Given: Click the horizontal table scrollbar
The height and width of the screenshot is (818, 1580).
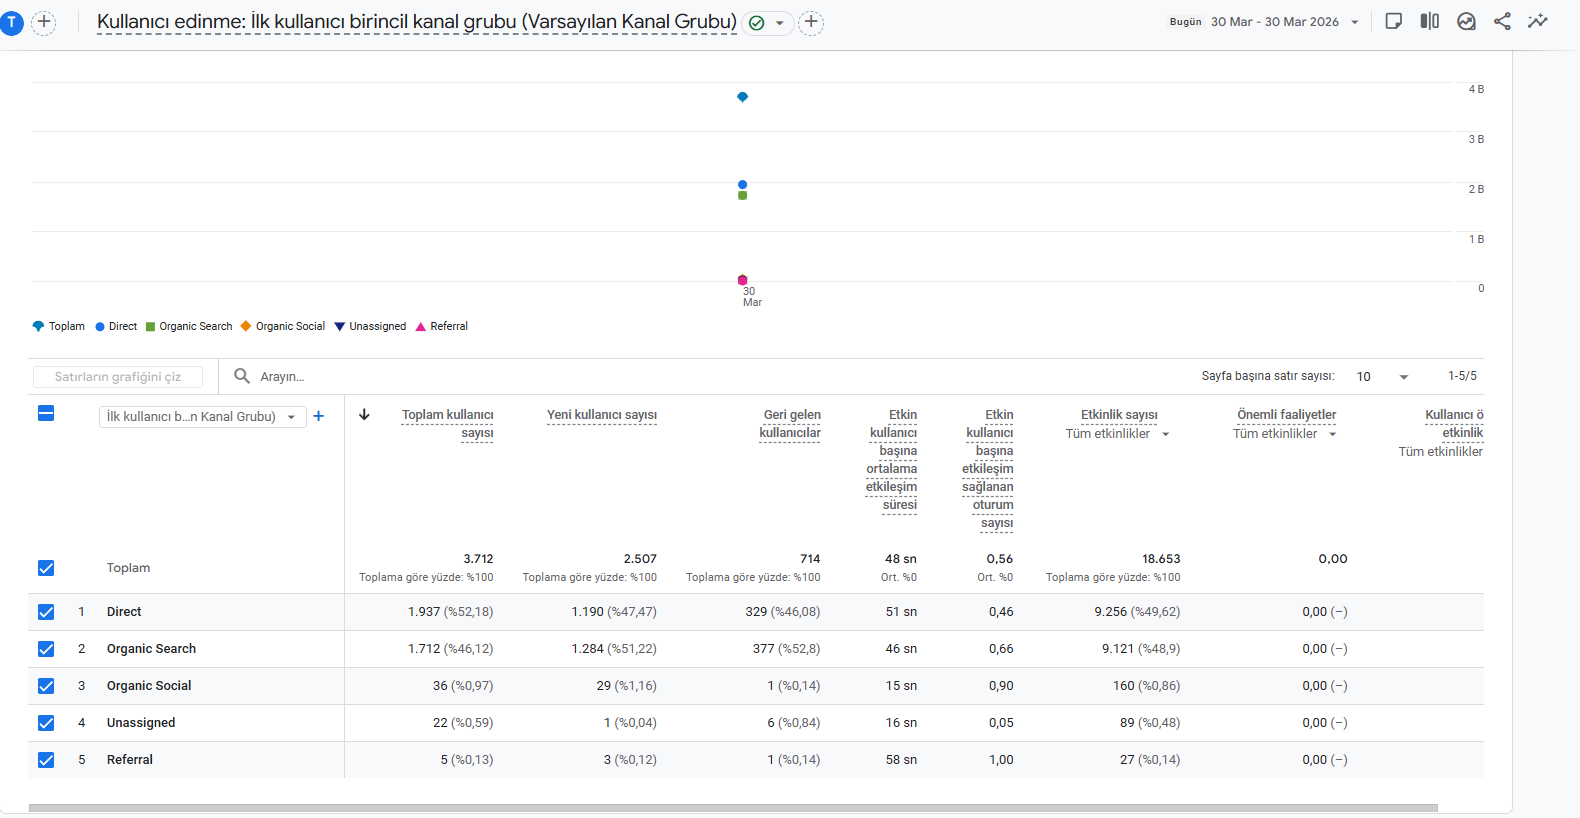Looking at the screenshot, I should pos(733,808).
